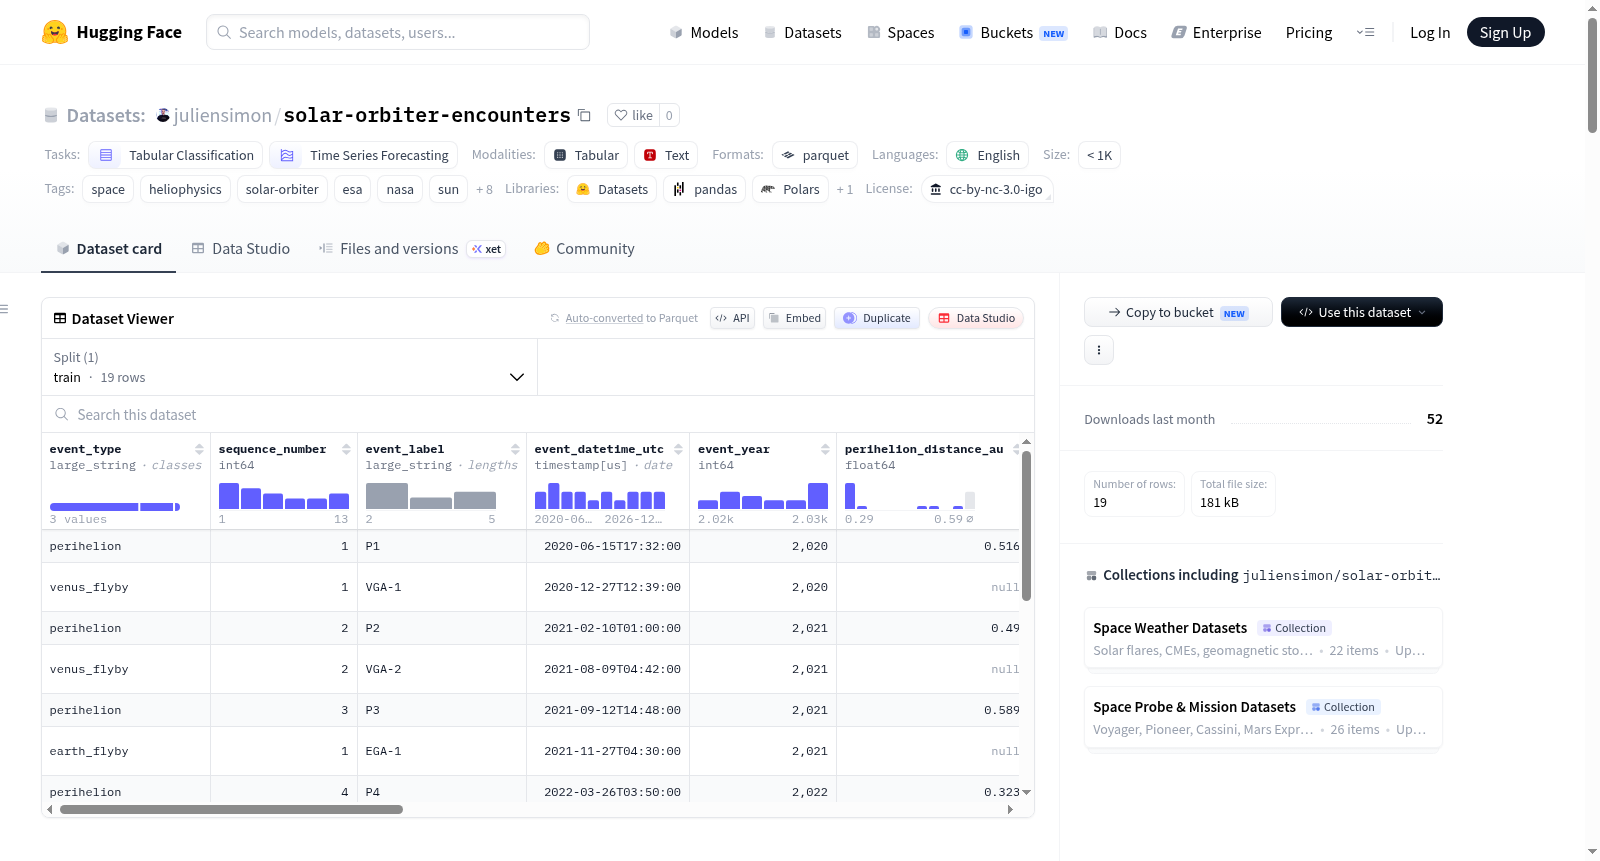
Task: Open the extra navigation menu icon
Action: tap(1365, 32)
